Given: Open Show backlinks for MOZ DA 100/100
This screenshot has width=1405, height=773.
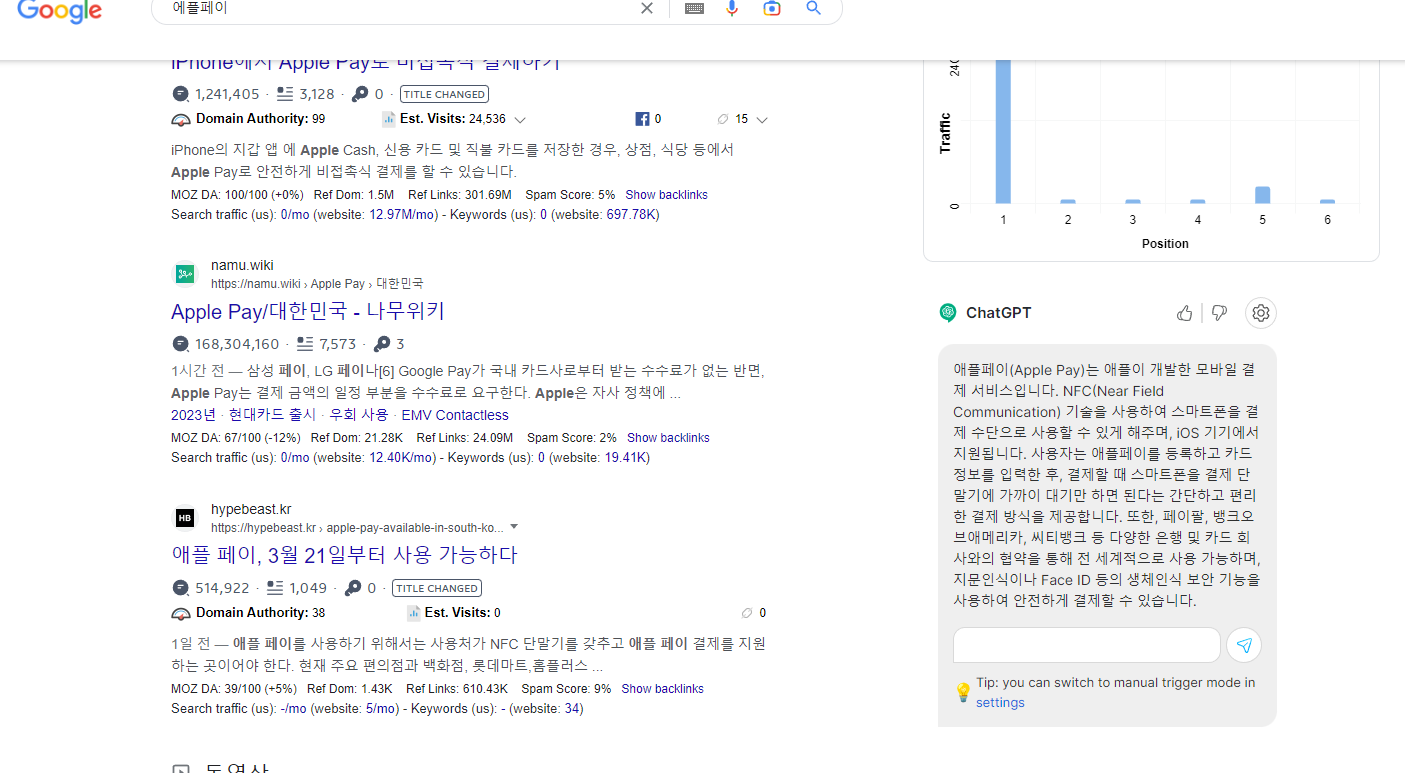Looking at the screenshot, I should (666, 195).
